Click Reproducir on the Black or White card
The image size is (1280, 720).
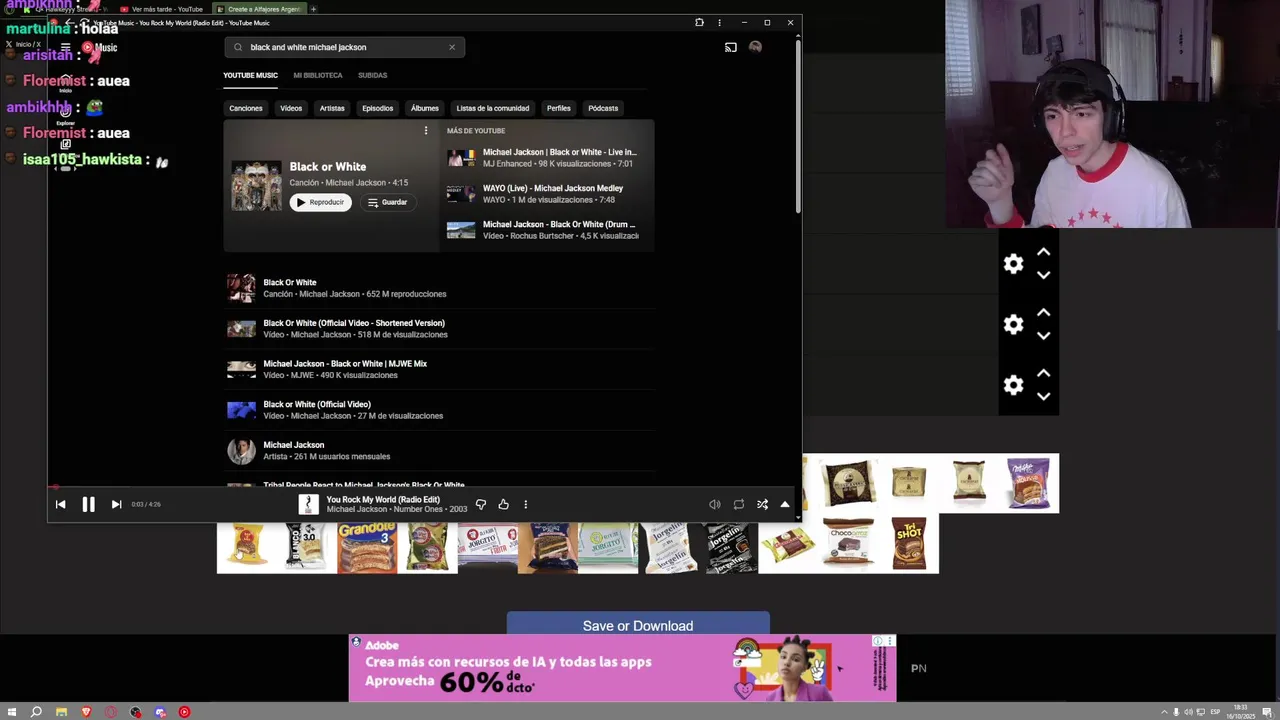[320, 202]
